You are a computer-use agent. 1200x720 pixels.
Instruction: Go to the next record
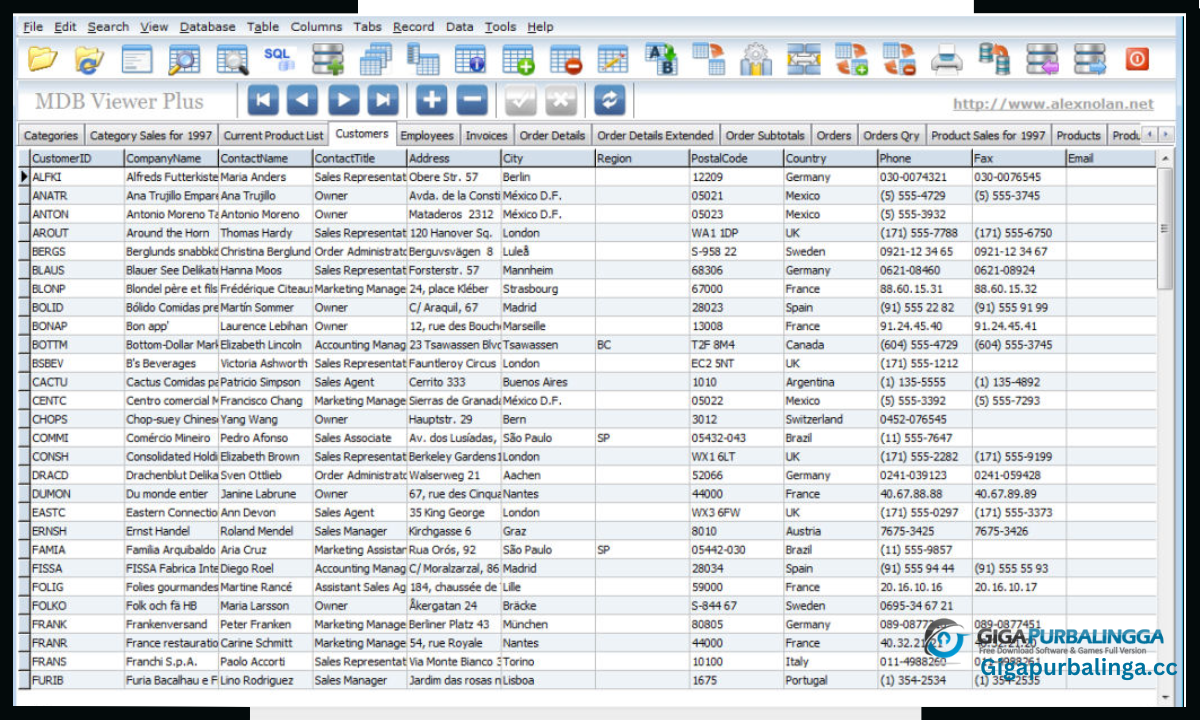coord(343,101)
